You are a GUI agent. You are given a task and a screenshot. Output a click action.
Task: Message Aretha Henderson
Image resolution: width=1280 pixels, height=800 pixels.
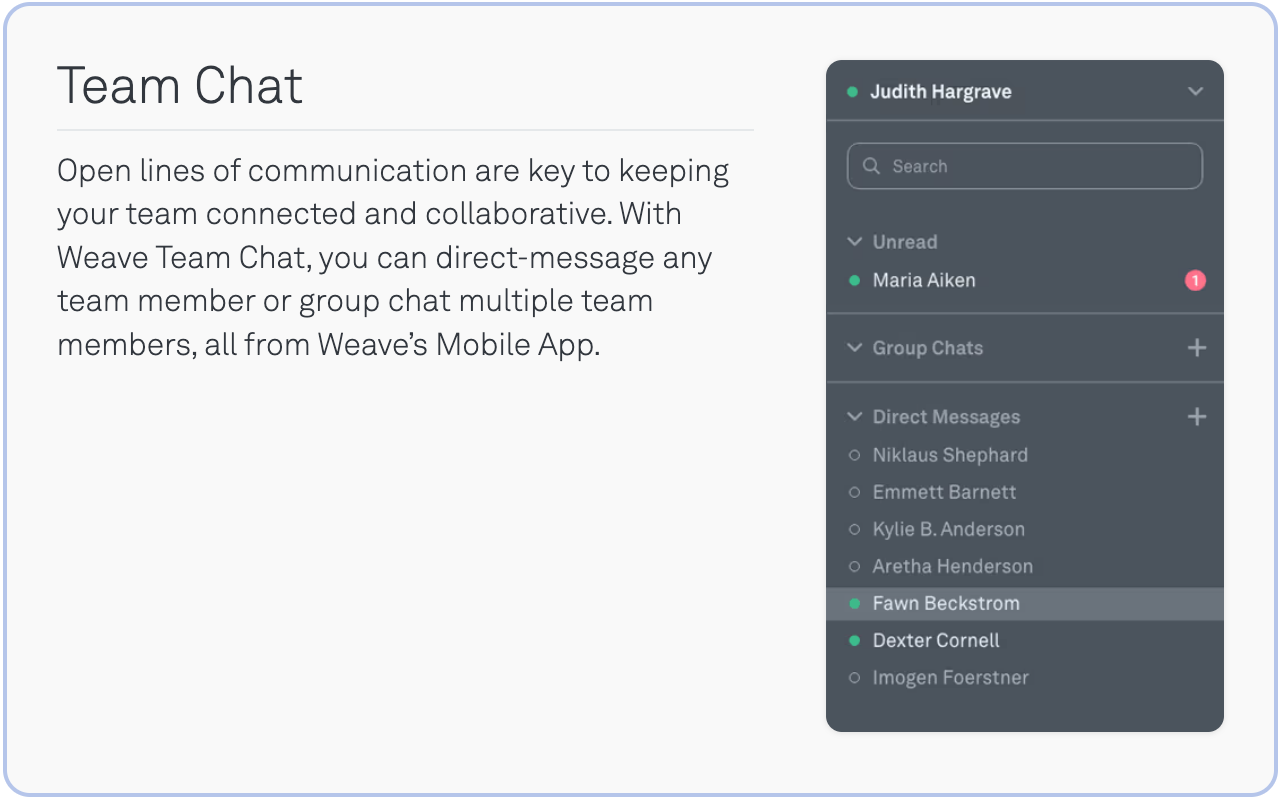pyautogui.click(x=952, y=566)
